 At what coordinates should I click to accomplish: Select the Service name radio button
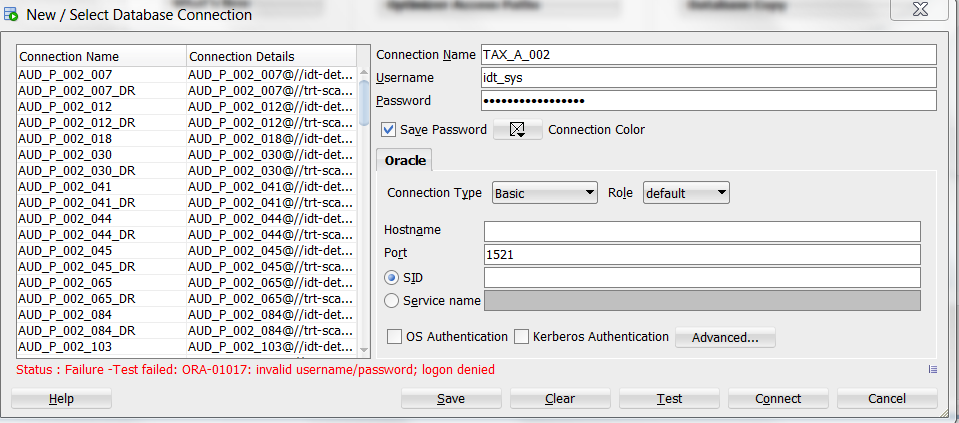[x=392, y=300]
